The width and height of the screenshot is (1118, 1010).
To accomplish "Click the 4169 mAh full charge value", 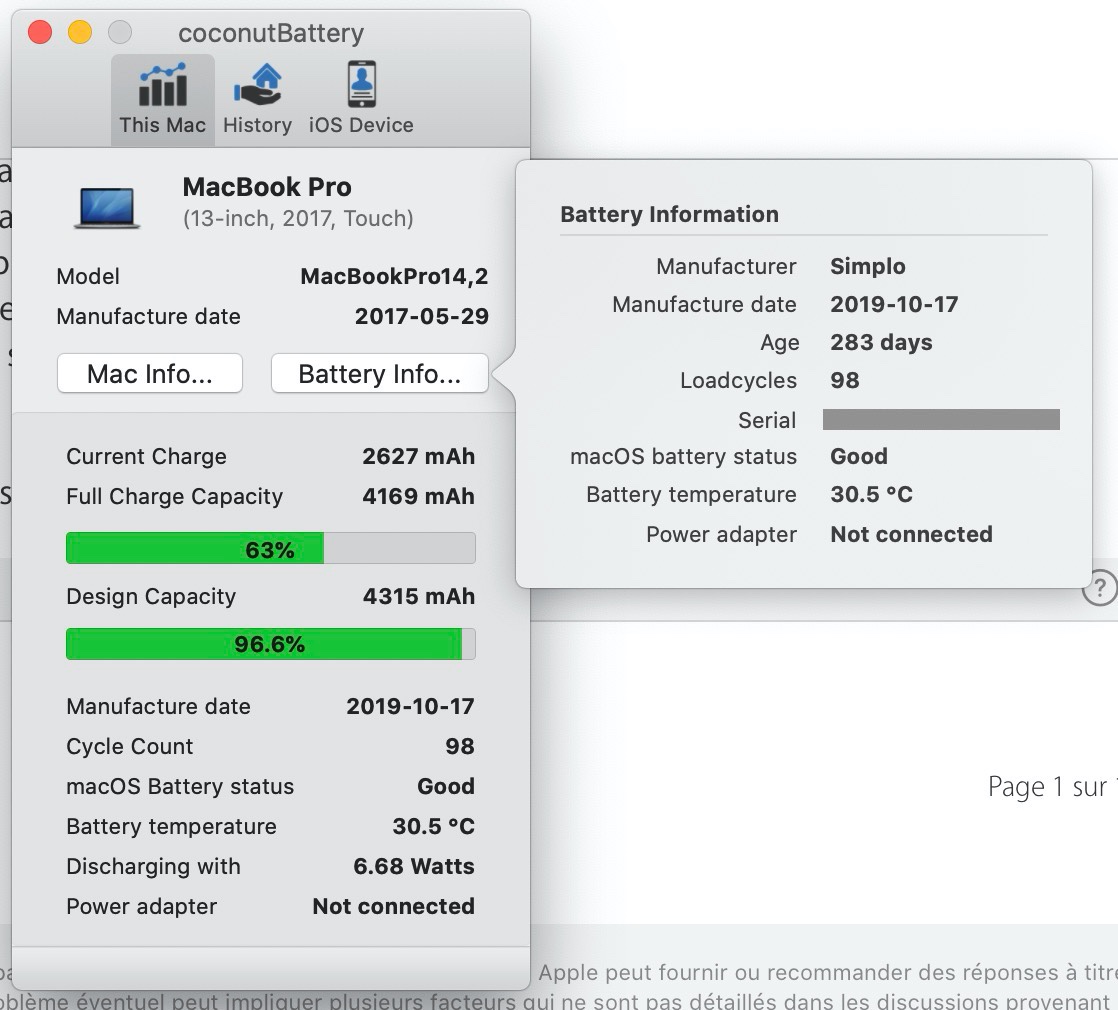I will (x=419, y=496).
